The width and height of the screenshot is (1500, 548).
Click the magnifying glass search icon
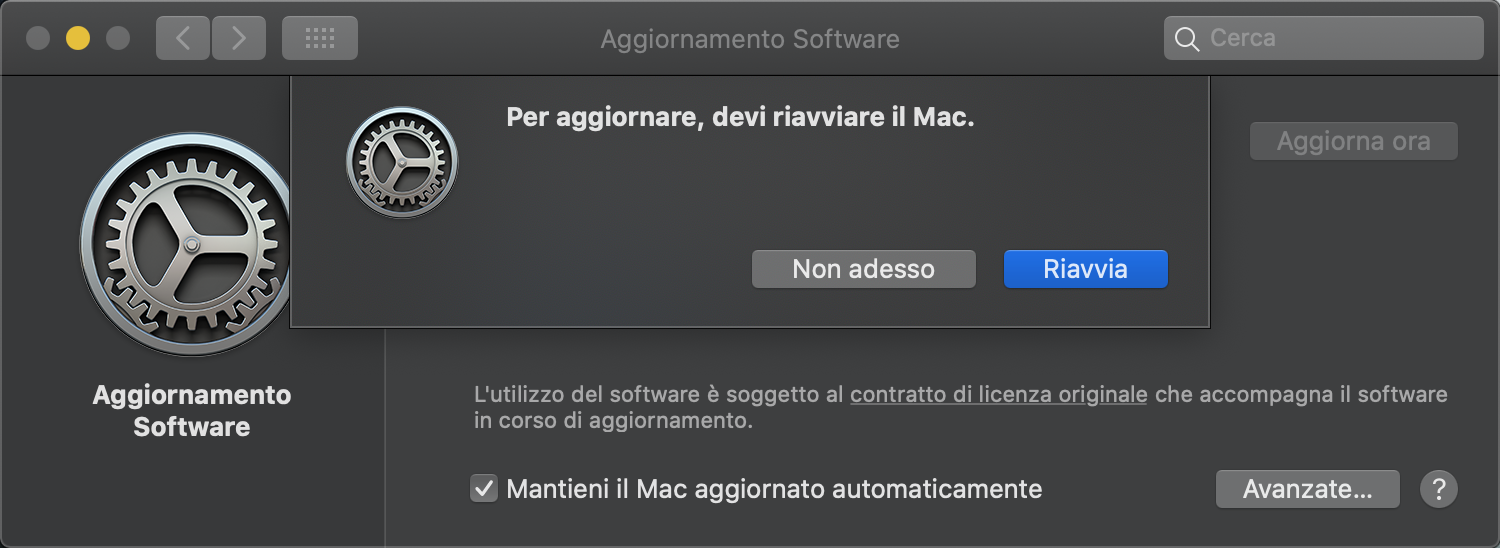1187,39
